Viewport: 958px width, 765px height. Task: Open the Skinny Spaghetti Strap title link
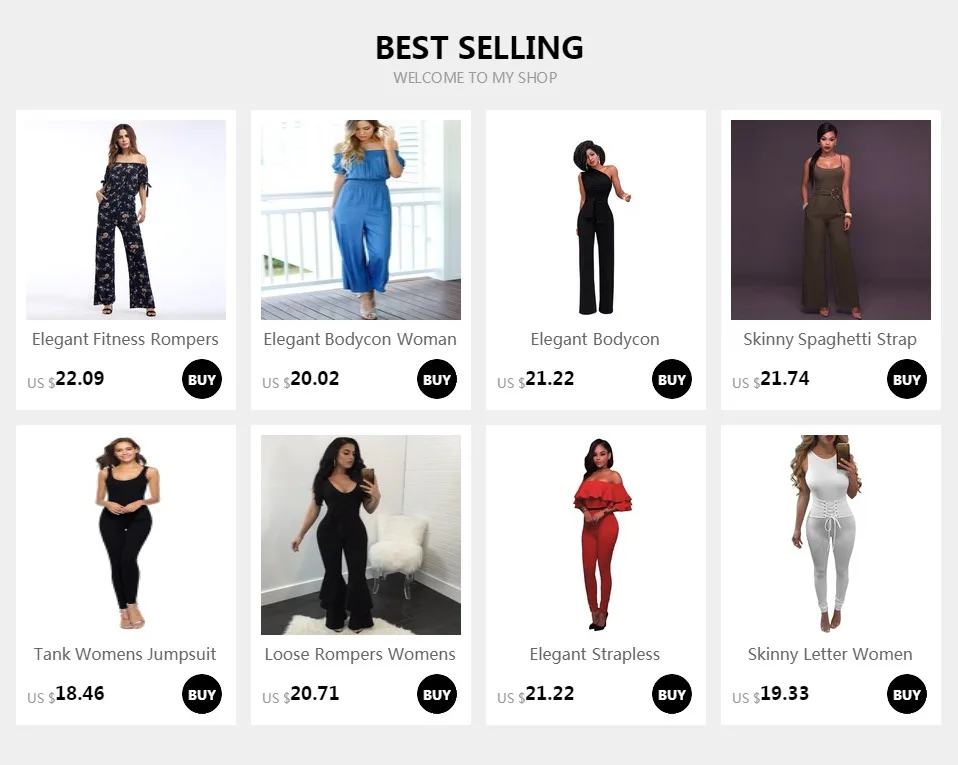click(830, 340)
